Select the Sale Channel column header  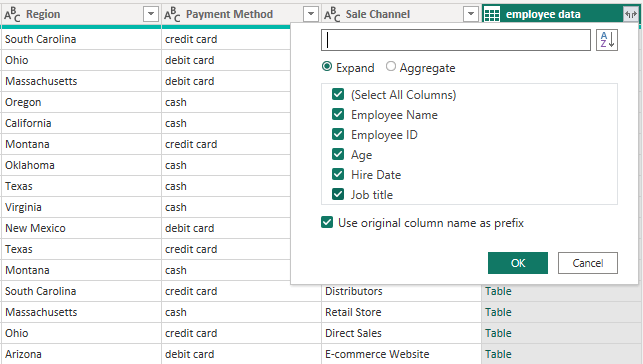(x=401, y=14)
